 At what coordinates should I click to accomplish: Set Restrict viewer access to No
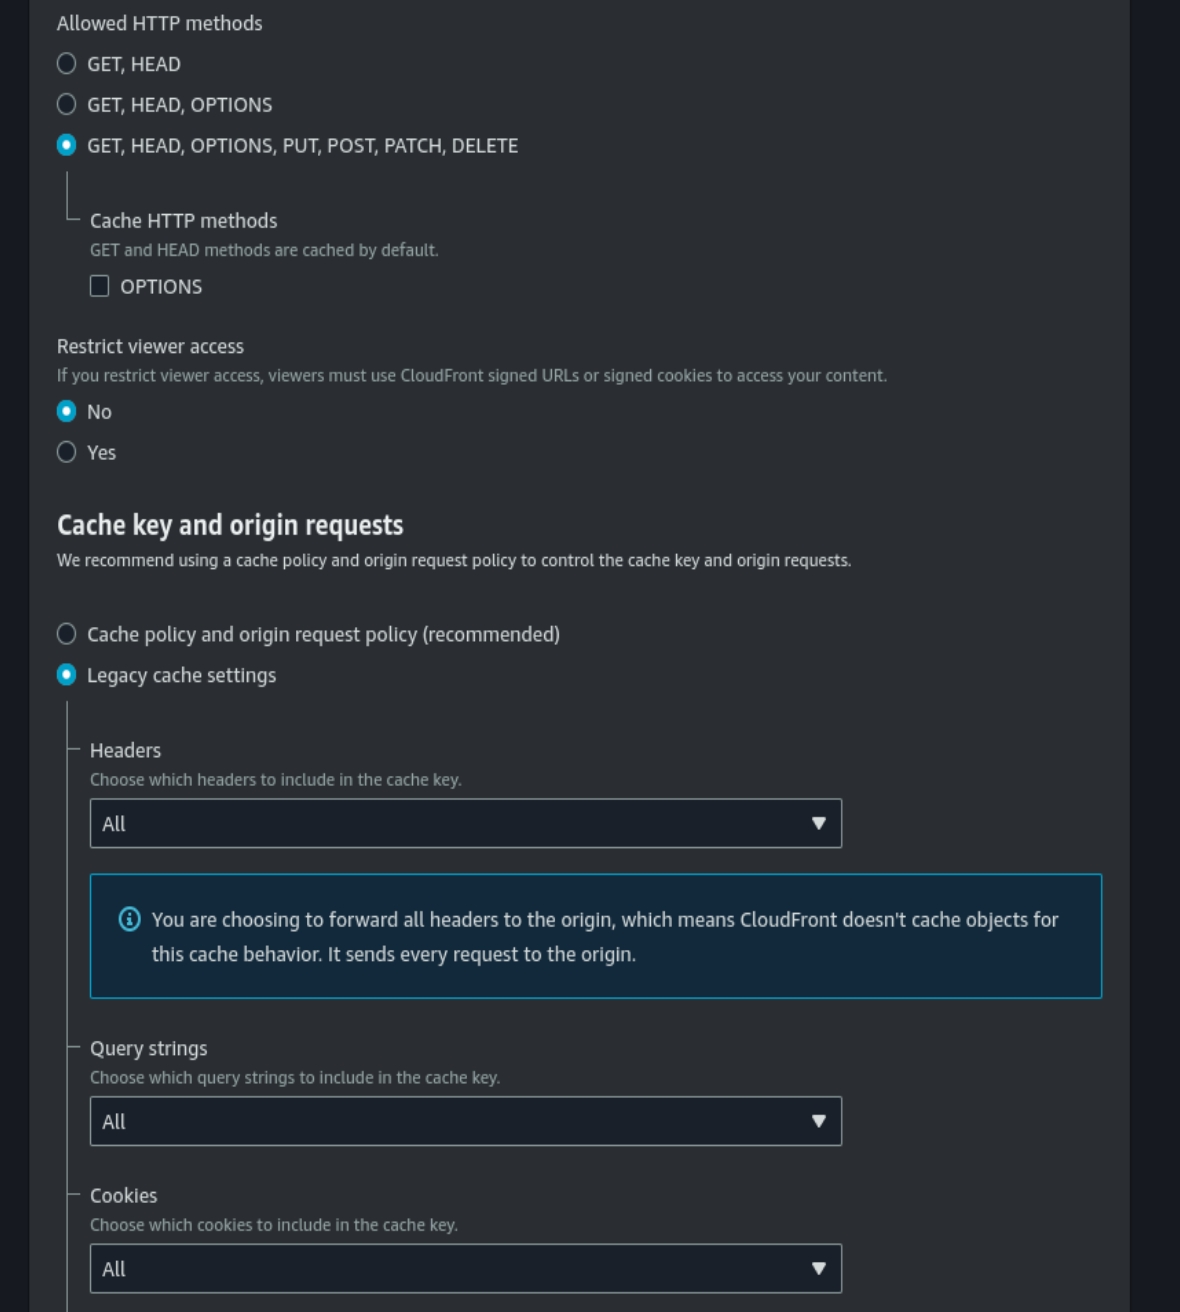point(67,412)
